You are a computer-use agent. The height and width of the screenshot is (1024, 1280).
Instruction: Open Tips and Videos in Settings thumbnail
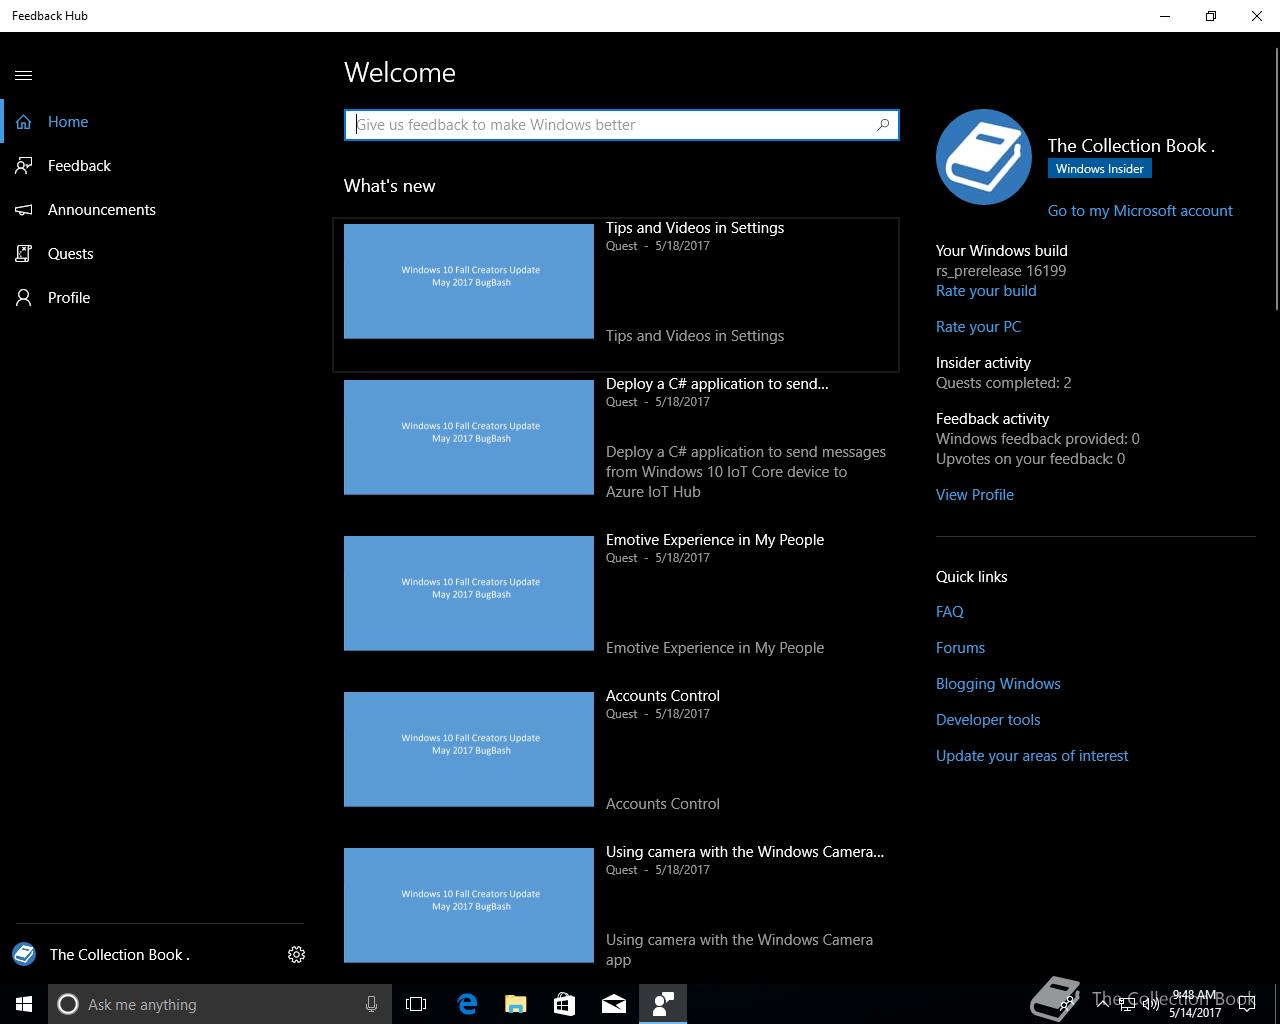point(469,281)
